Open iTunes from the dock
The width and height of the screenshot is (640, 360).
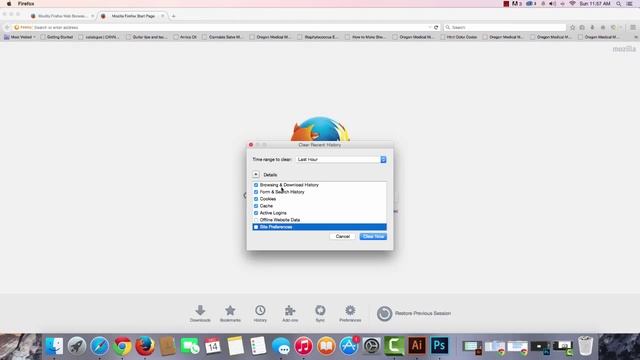(303, 346)
